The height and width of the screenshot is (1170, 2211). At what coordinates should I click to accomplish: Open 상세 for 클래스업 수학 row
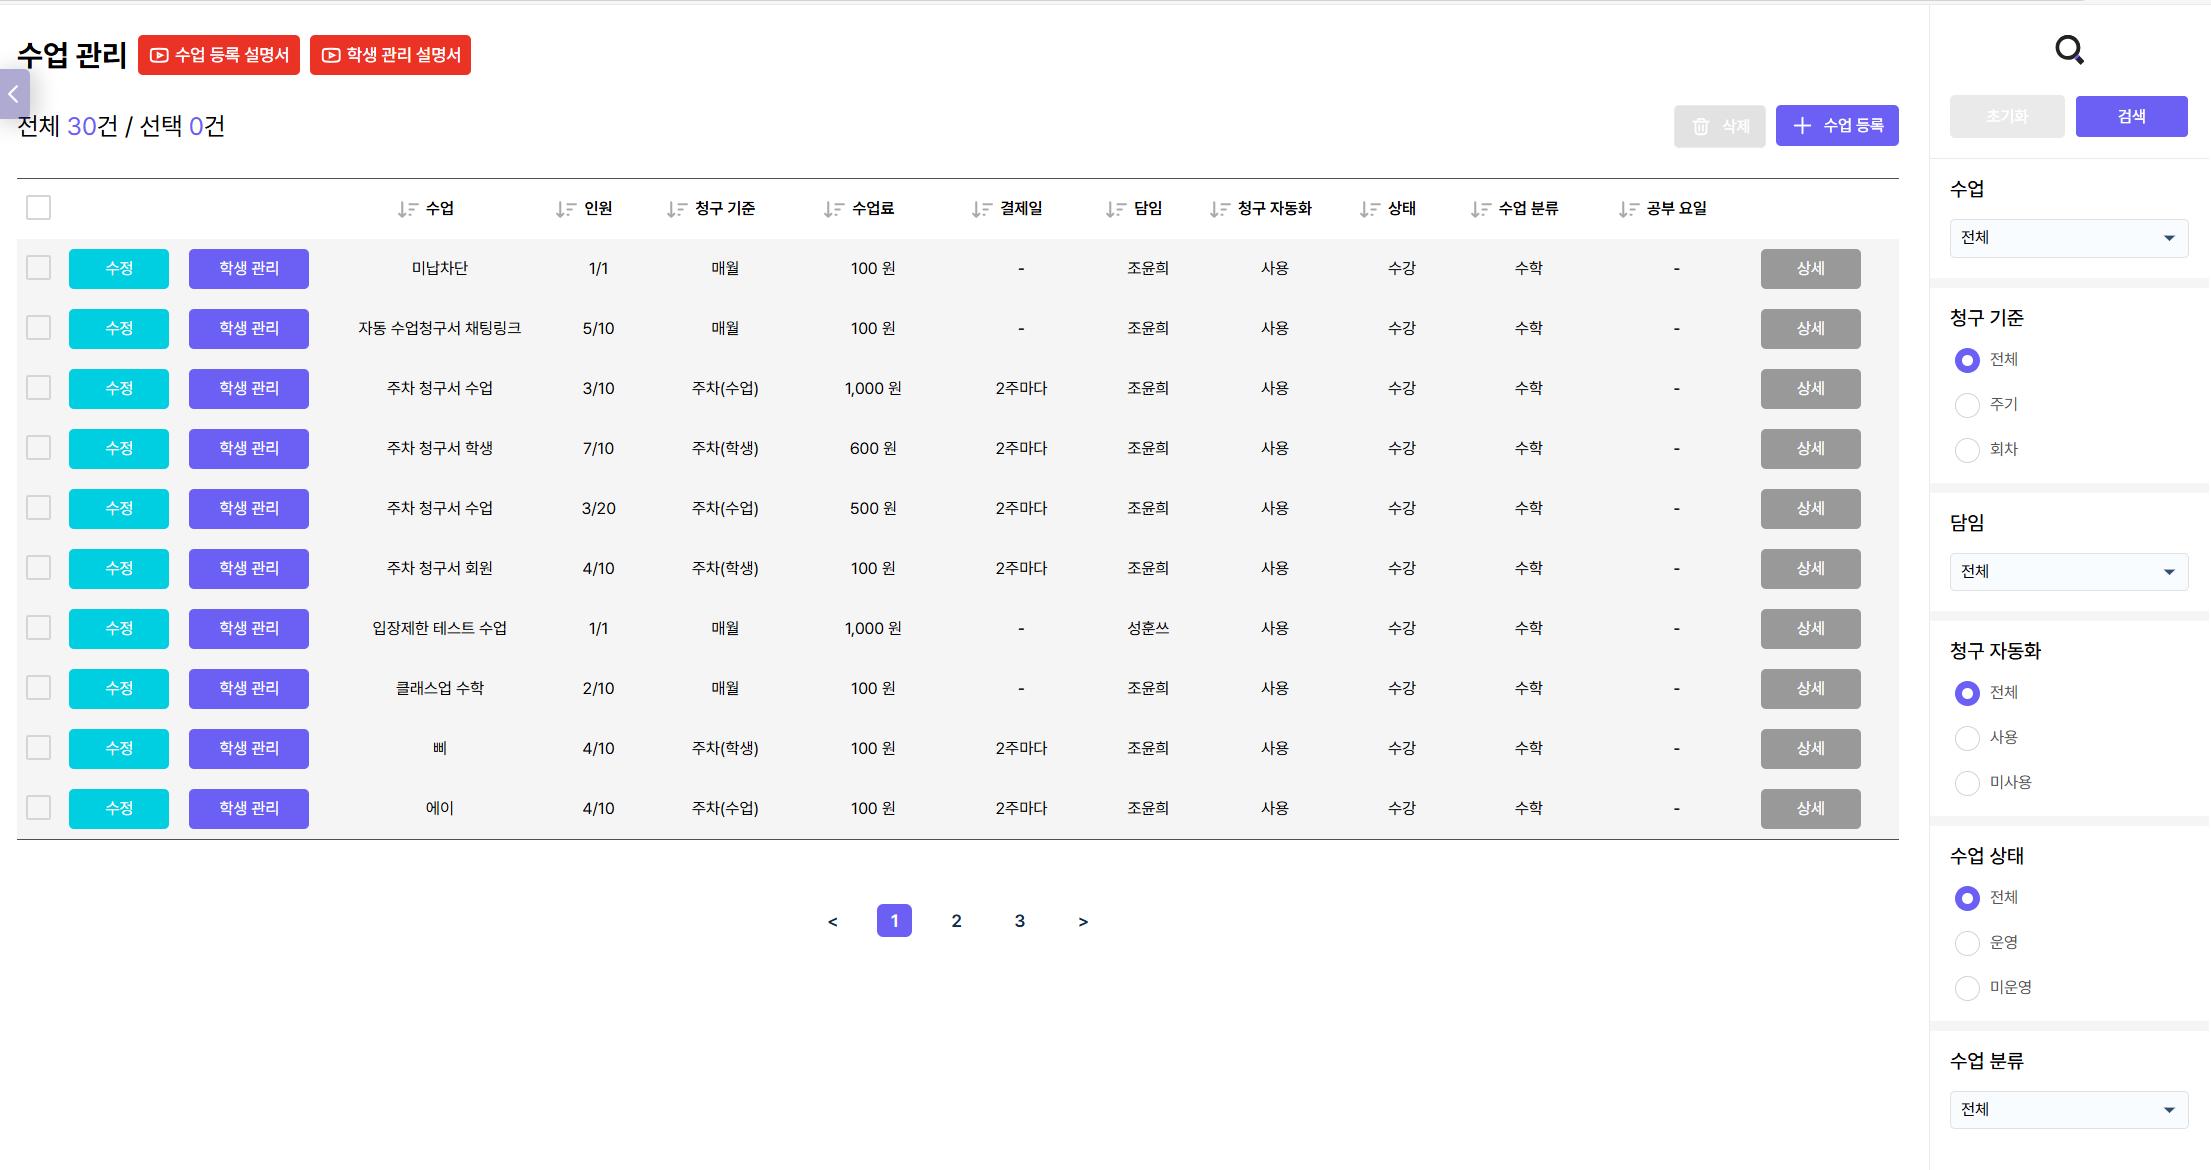click(1810, 689)
